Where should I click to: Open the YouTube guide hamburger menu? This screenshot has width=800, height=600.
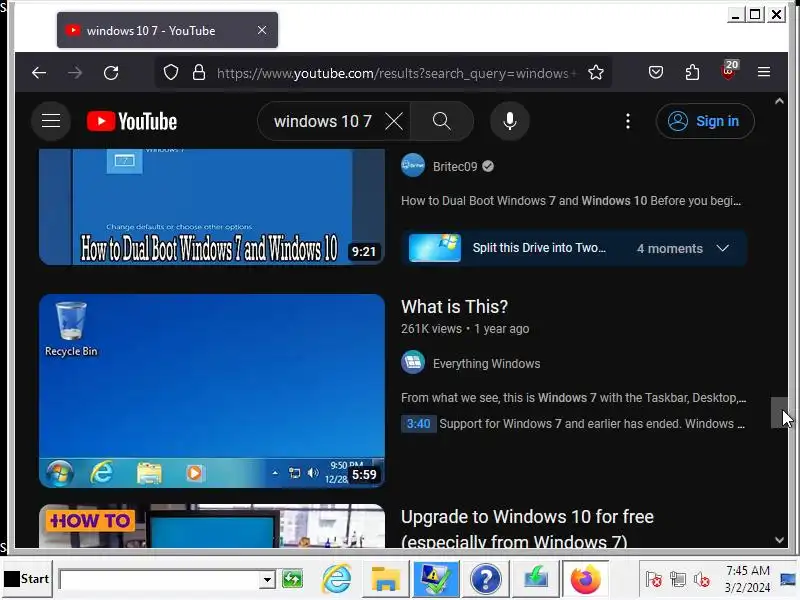click(x=51, y=121)
